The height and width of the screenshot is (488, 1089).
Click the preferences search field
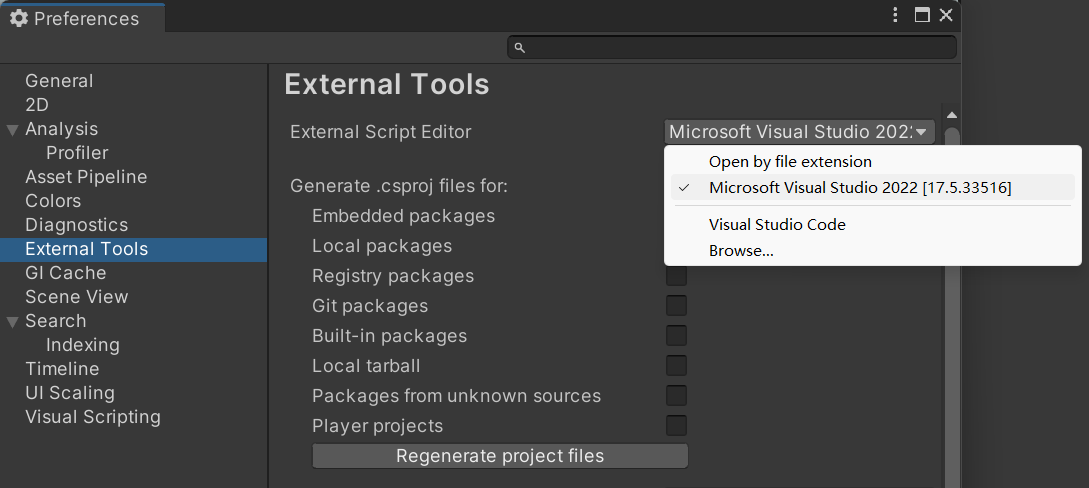pyautogui.click(x=740, y=48)
